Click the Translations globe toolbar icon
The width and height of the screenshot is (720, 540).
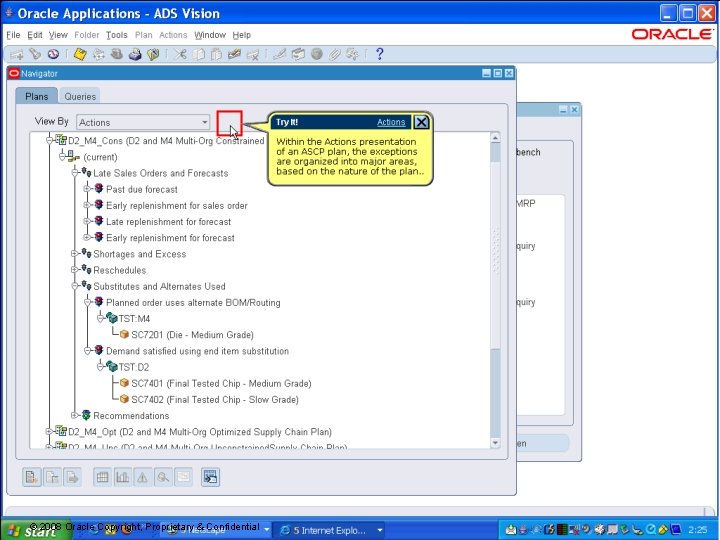(316, 54)
